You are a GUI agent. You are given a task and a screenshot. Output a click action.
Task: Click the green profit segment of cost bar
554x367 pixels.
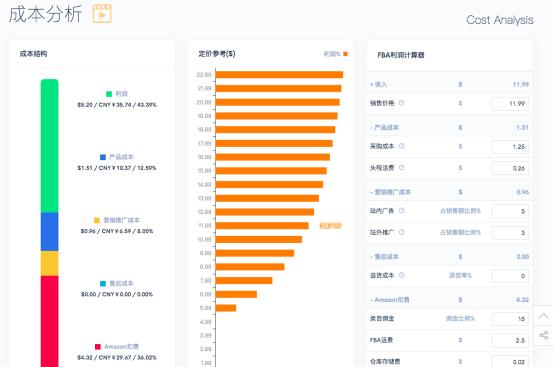49,146
